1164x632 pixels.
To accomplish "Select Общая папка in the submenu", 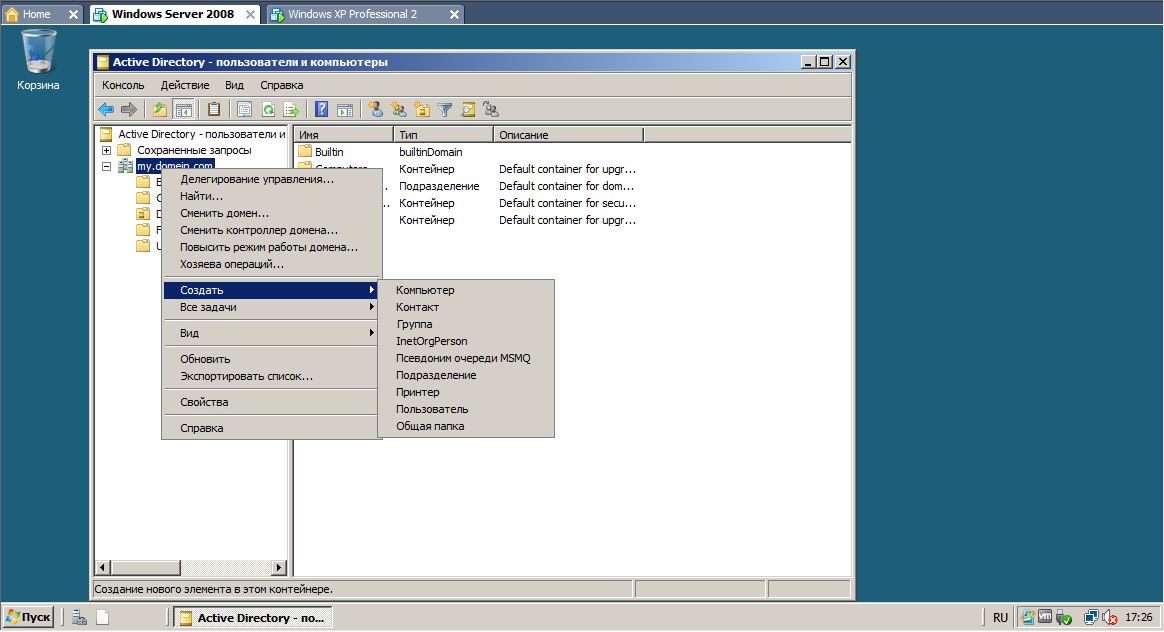I will click(466, 427).
